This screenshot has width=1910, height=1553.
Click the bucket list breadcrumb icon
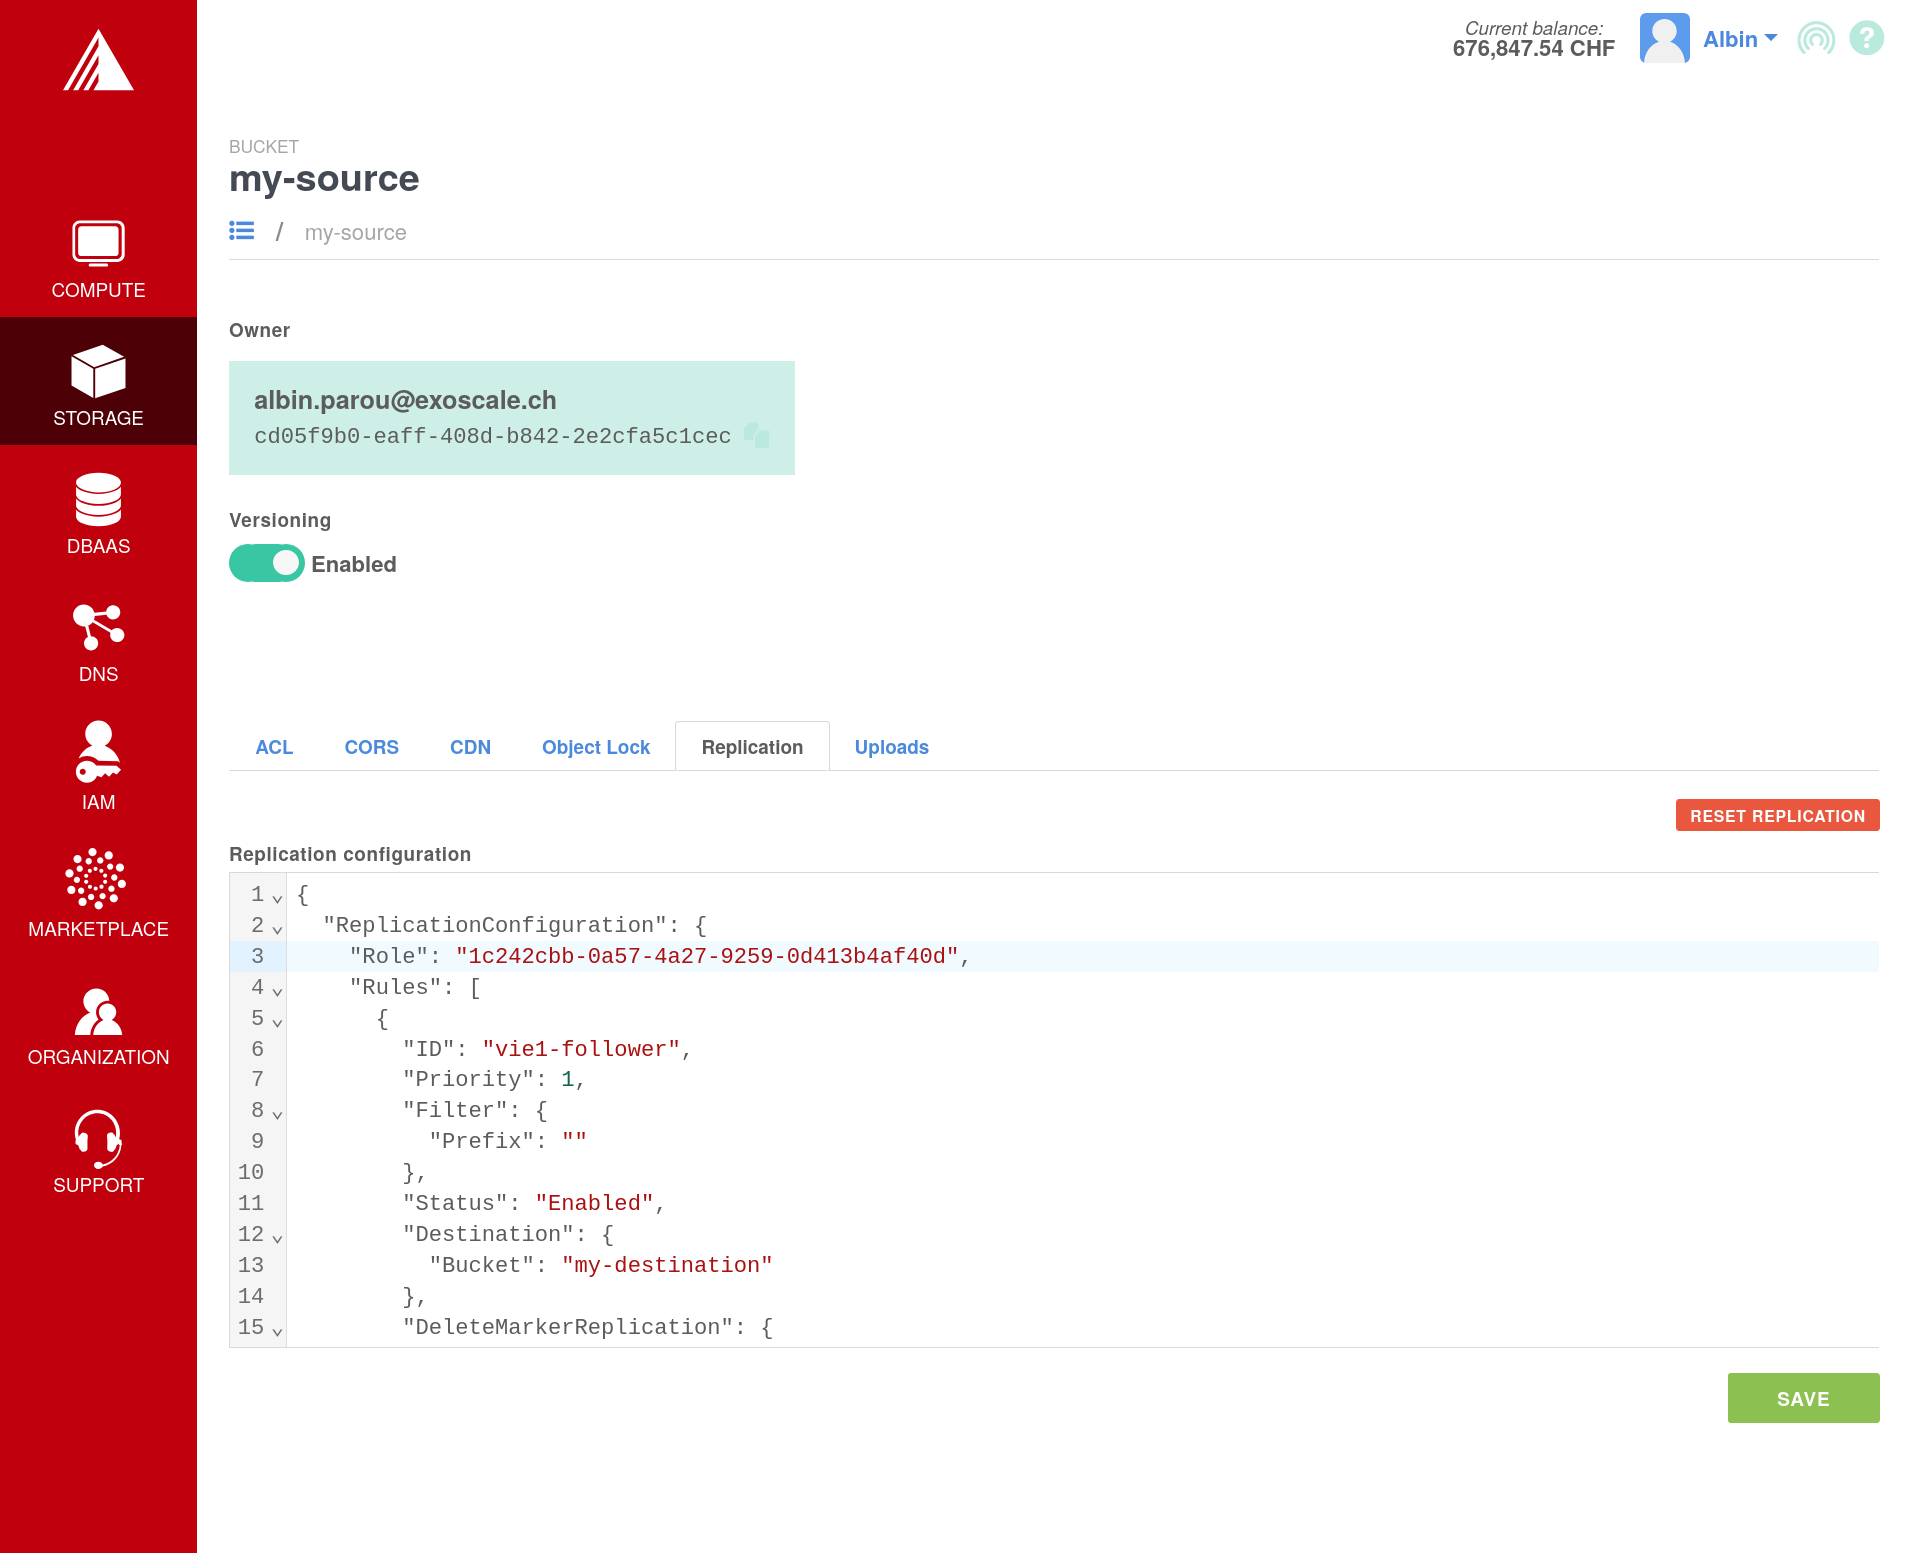tap(241, 231)
